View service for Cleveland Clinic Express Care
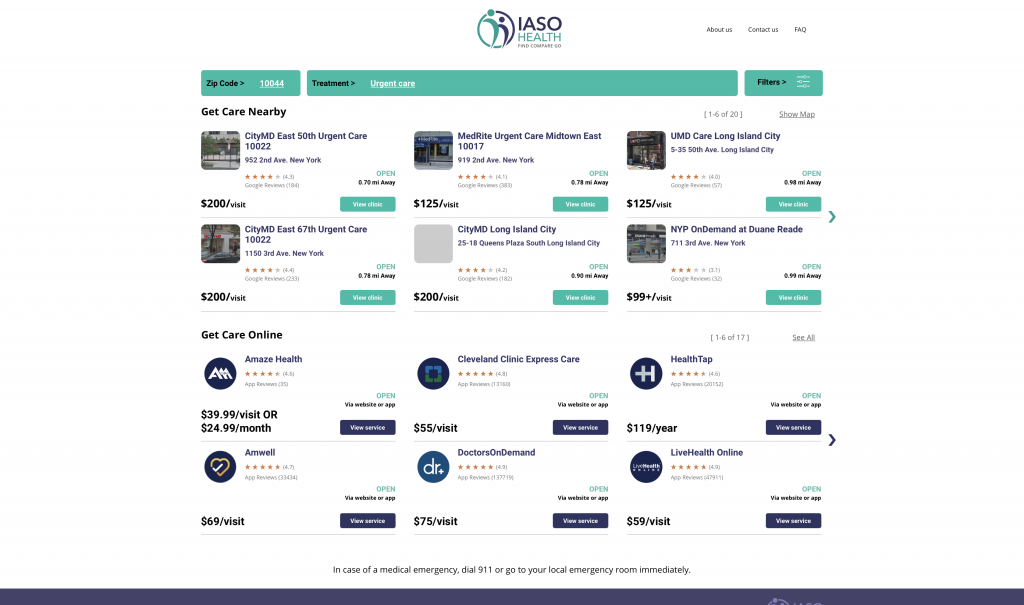 click(x=581, y=427)
